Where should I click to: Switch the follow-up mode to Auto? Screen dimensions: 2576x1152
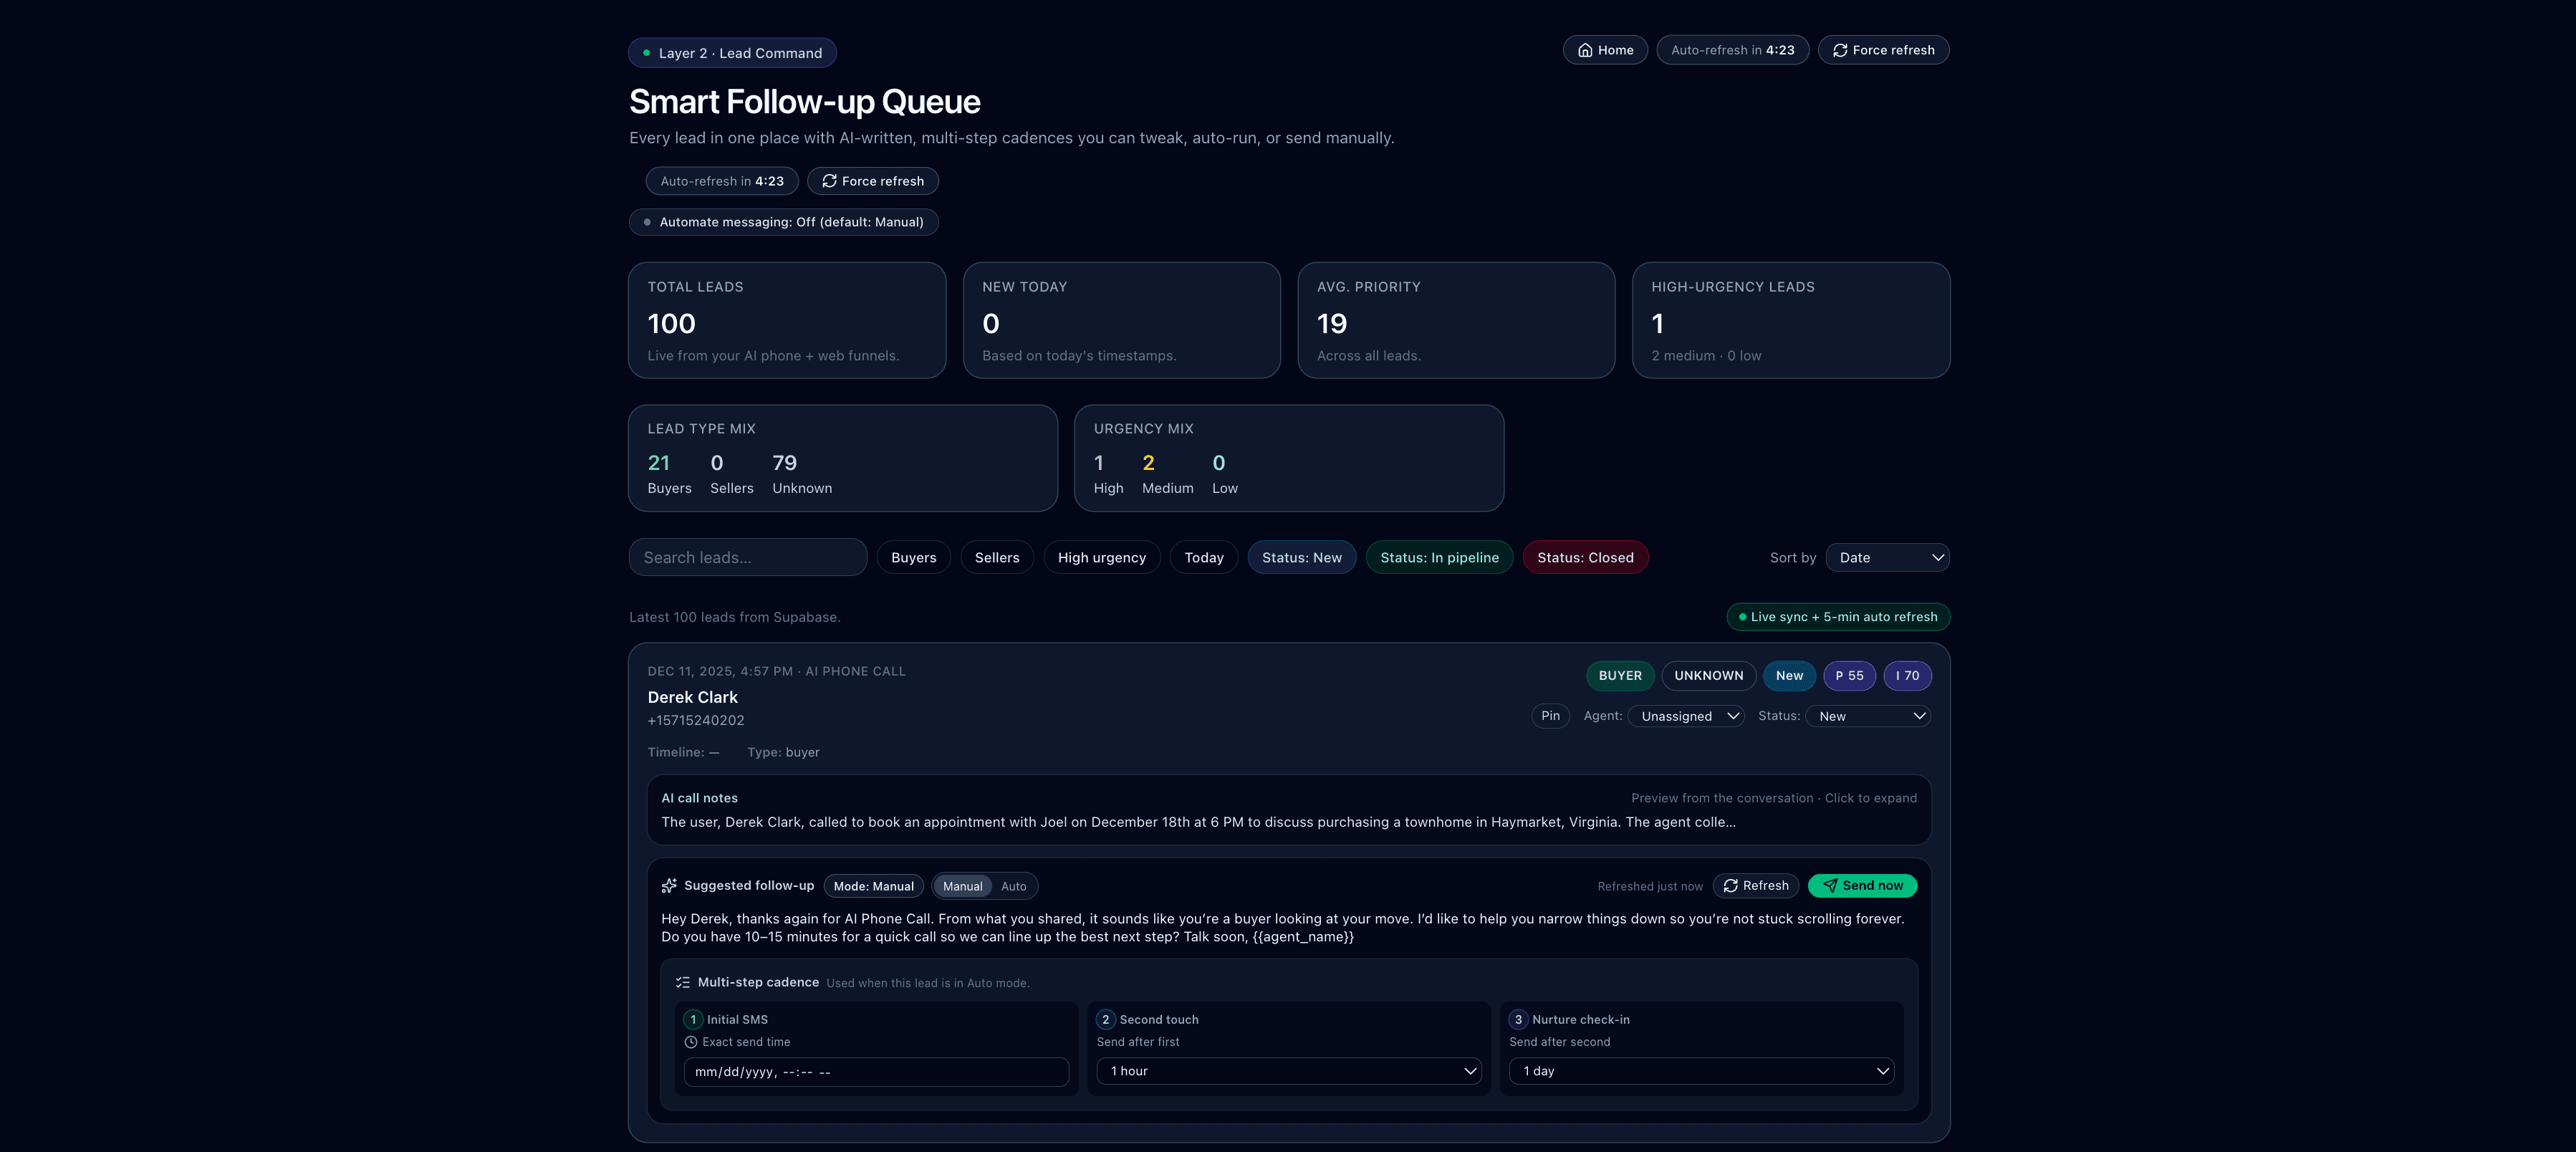(x=1014, y=886)
